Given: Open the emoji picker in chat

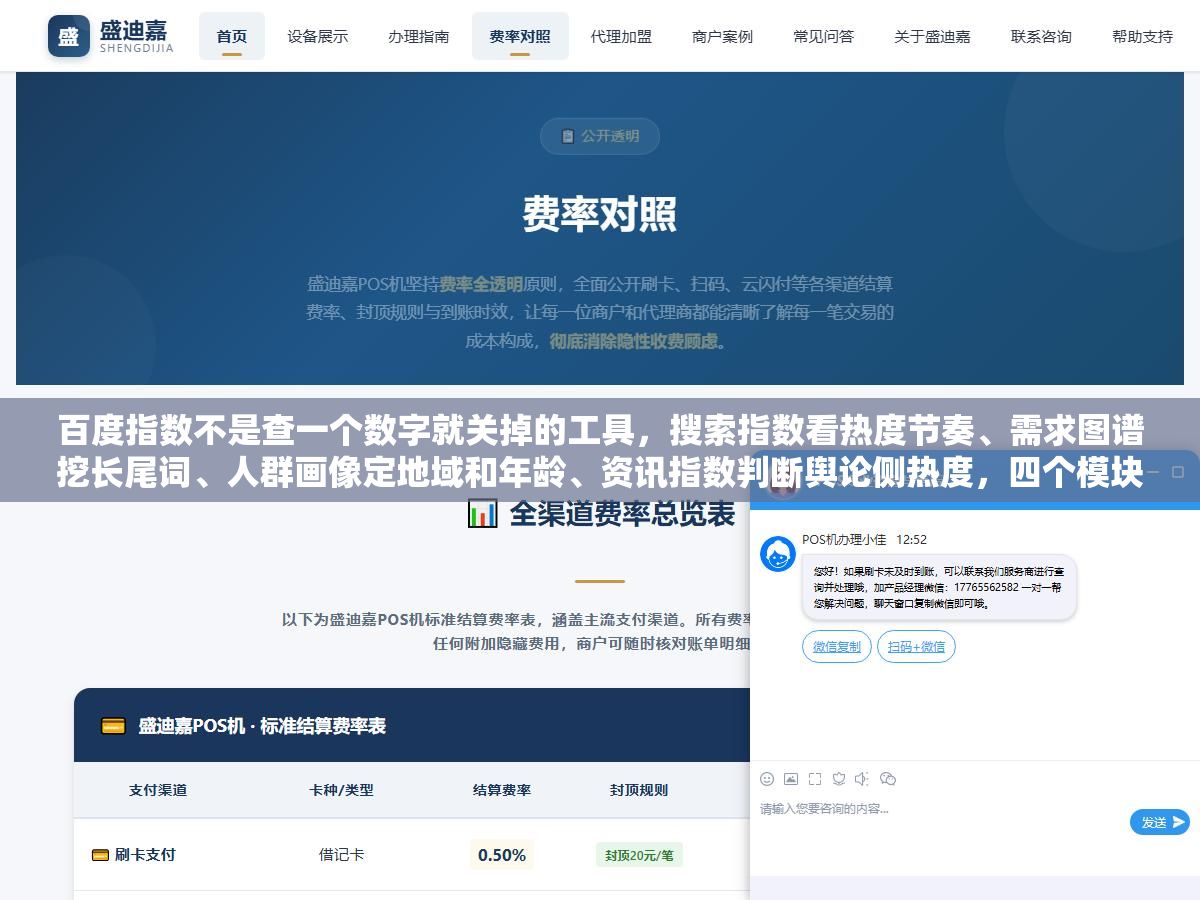Looking at the screenshot, I should click(x=767, y=779).
